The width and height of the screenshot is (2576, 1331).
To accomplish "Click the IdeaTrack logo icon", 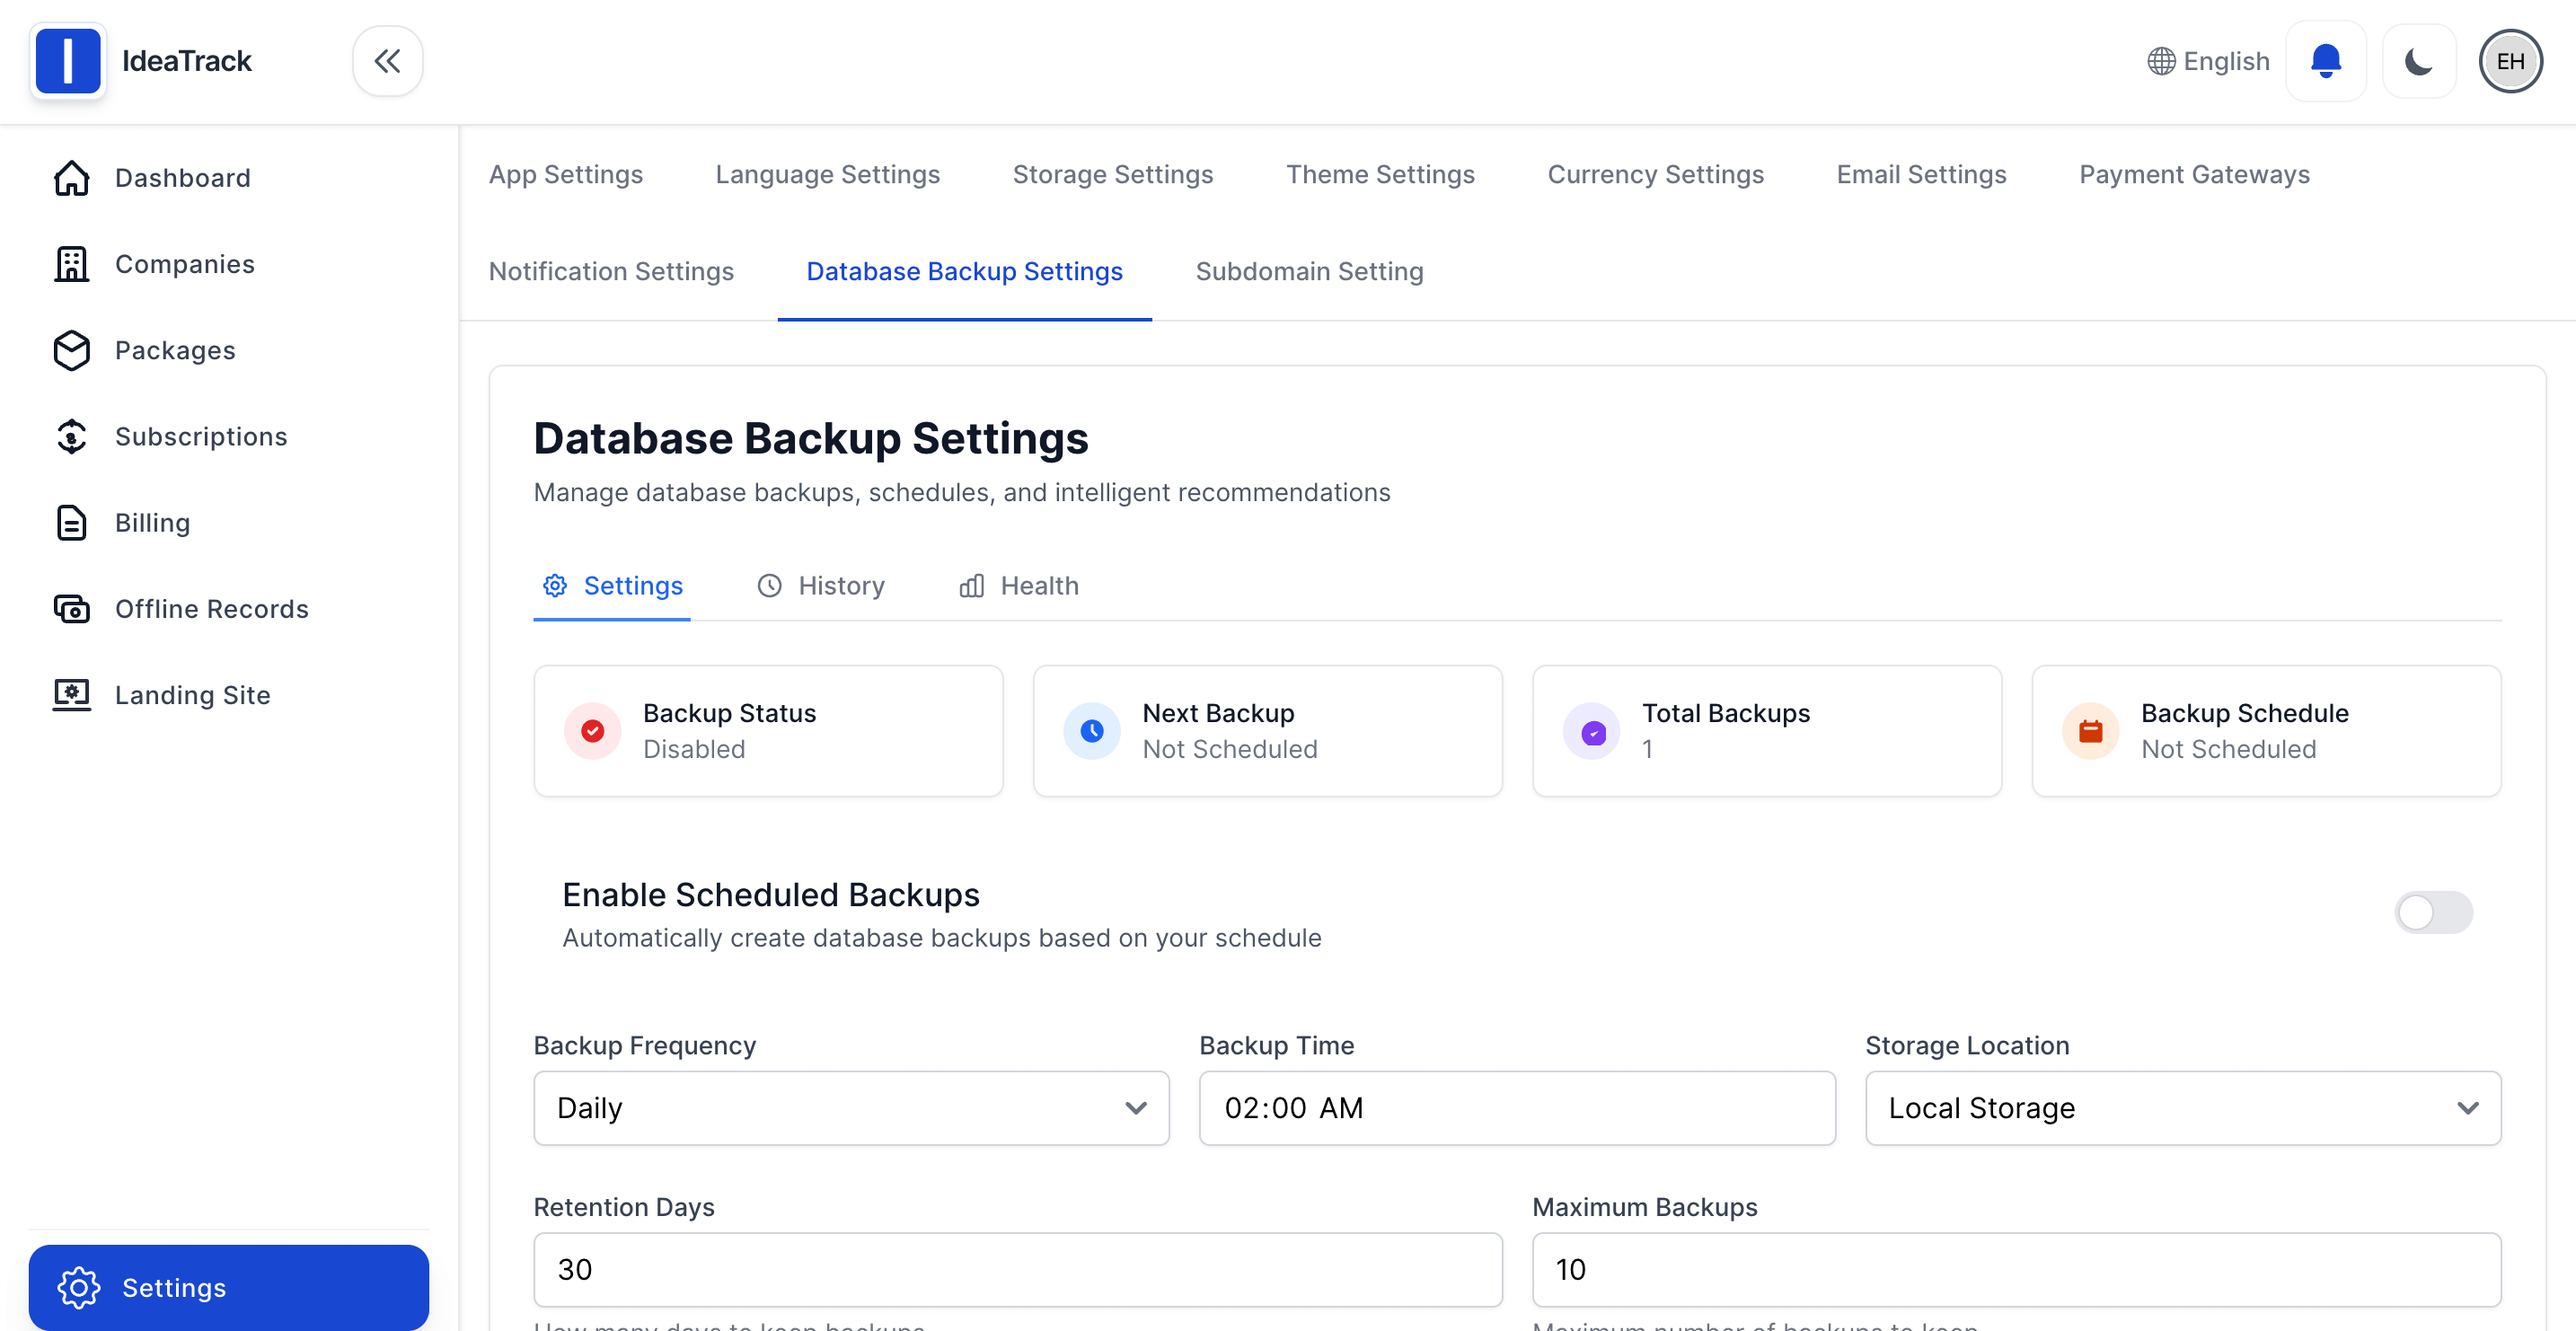I will pos(67,61).
